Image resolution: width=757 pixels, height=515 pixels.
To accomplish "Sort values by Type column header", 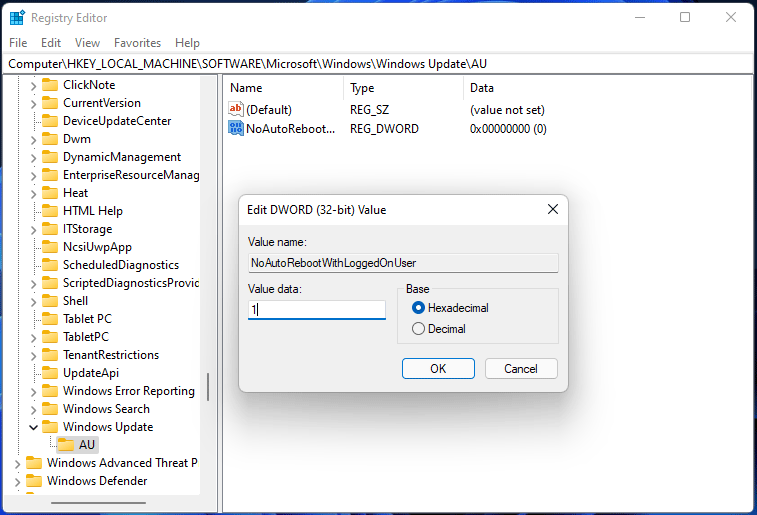I will (x=403, y=88).
